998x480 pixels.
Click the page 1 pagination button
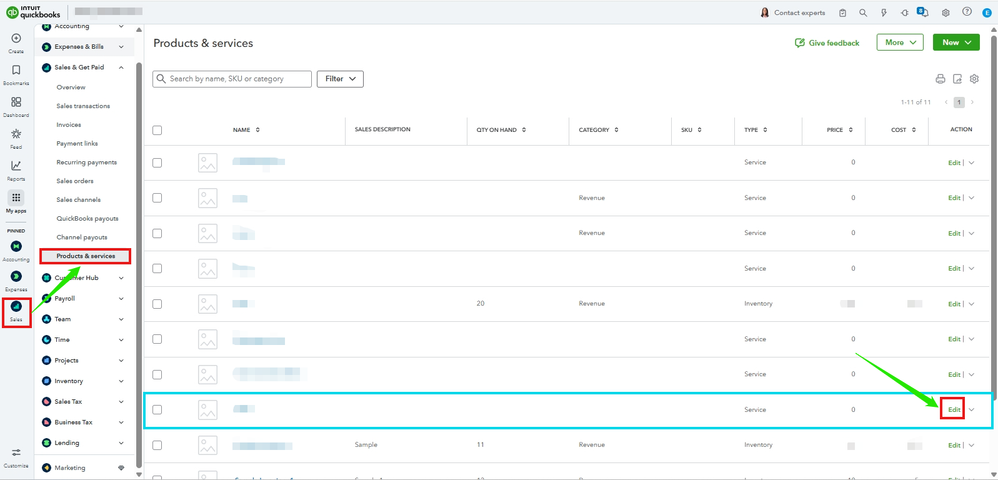tap(959, 102)
